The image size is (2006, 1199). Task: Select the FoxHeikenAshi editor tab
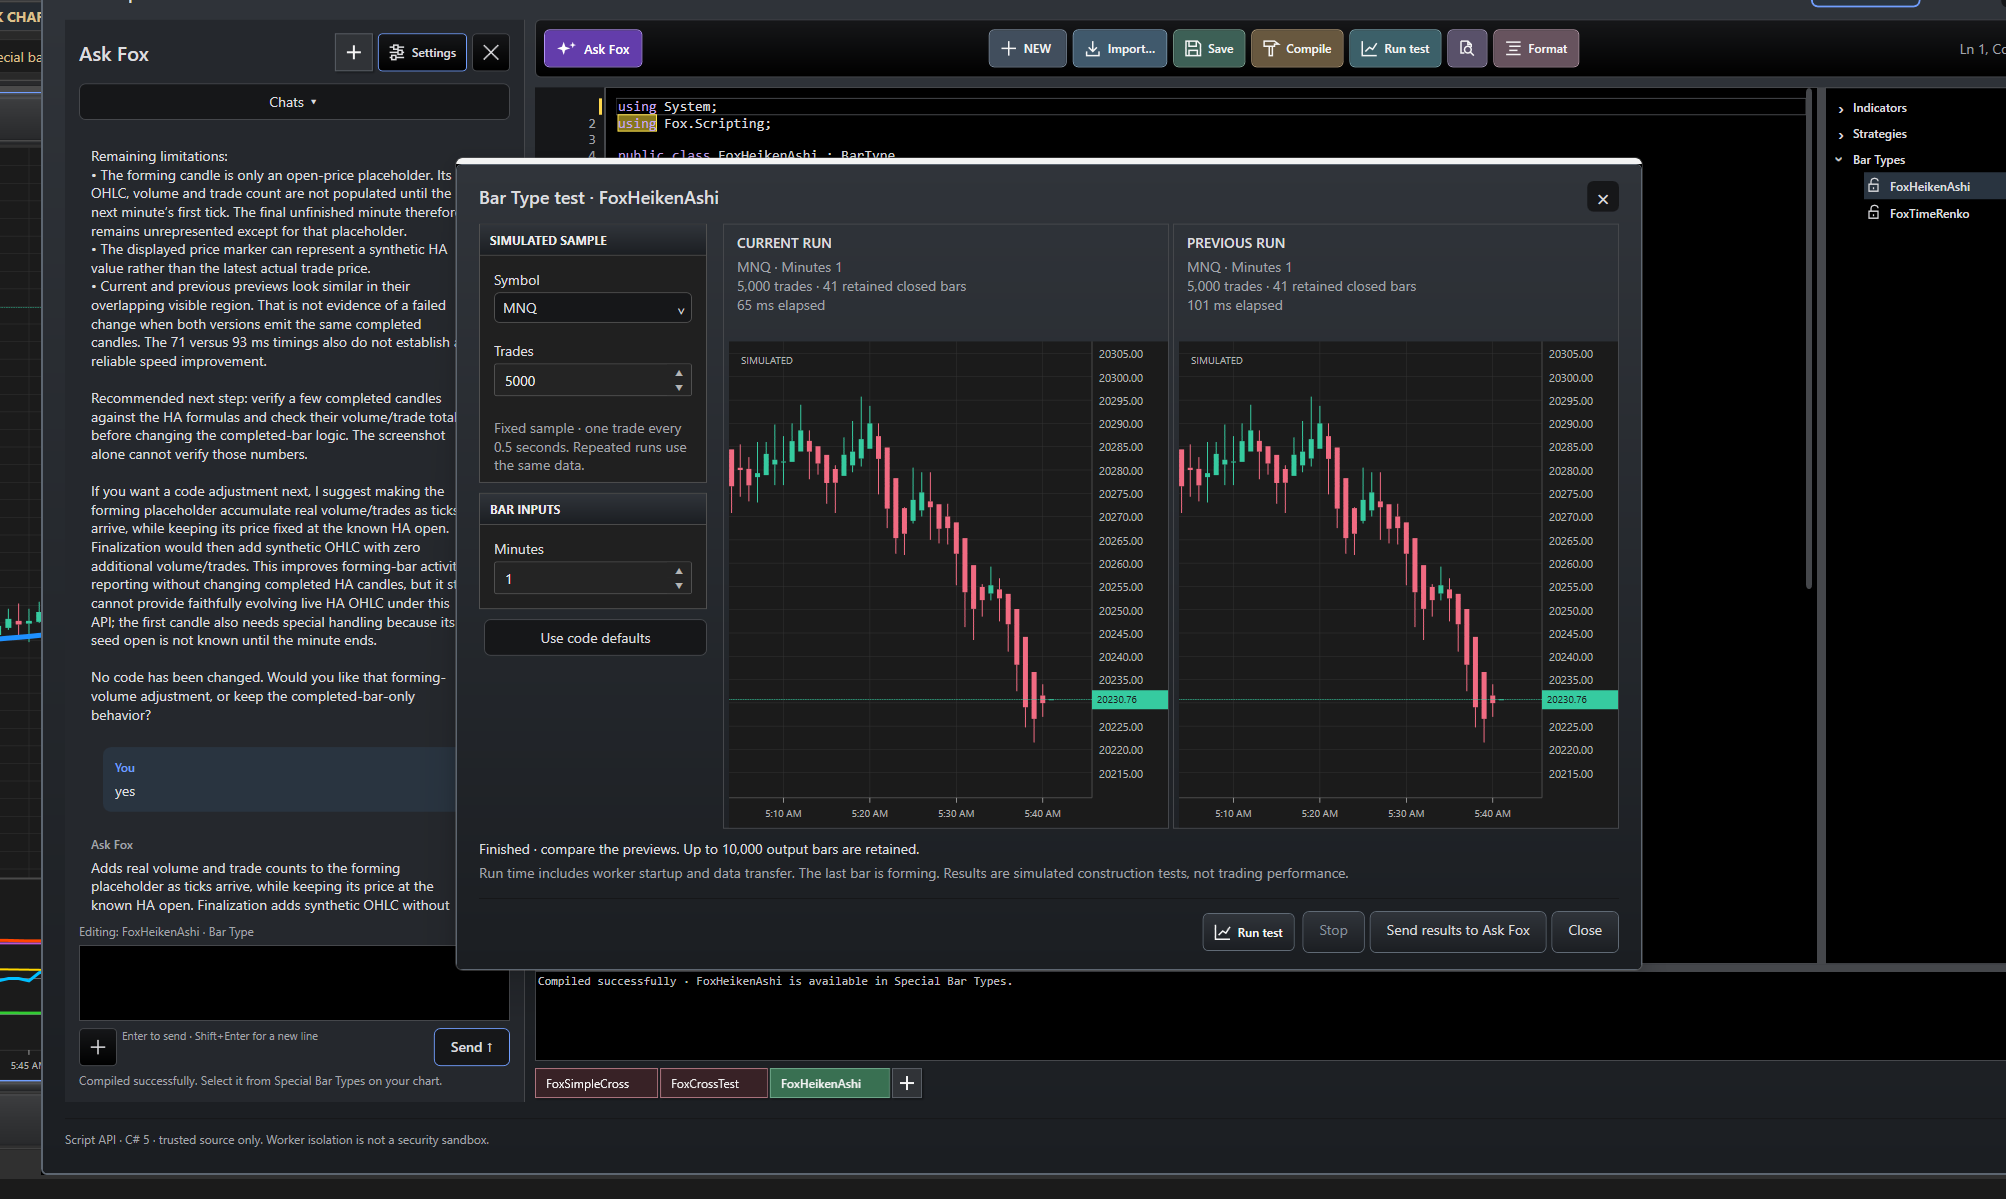[x=829, y=1083]
